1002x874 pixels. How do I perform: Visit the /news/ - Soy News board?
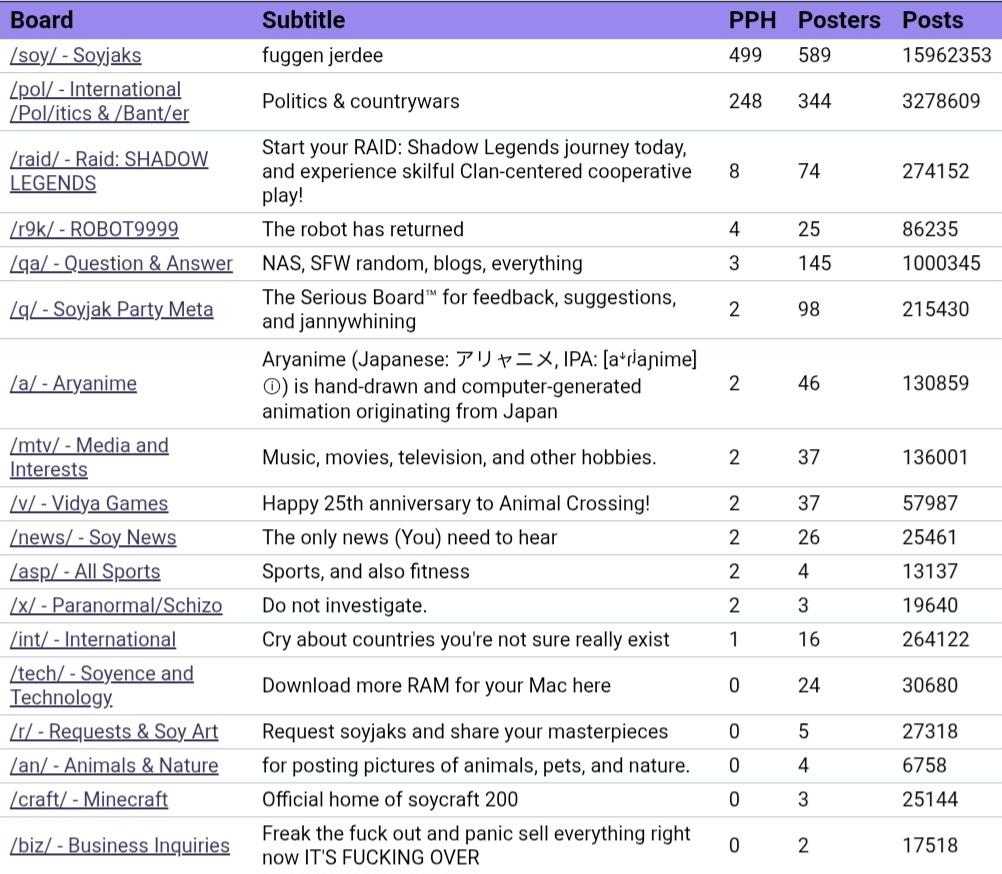click(x=93, y=537)
